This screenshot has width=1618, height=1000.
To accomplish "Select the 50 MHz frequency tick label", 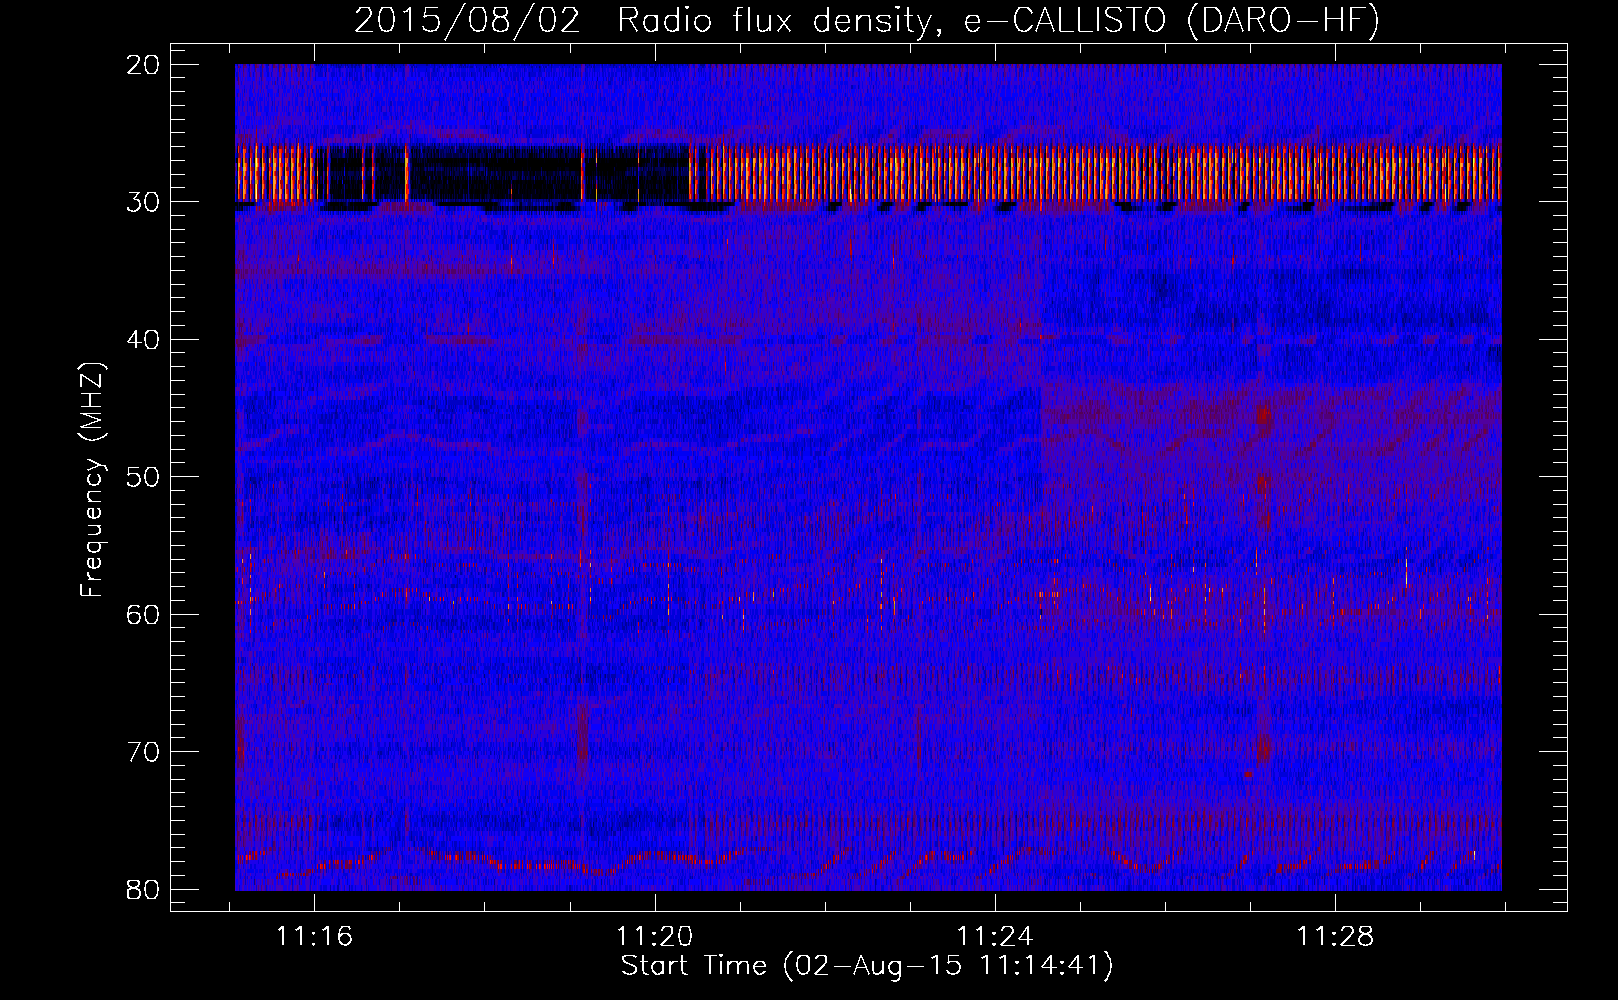I will (x=144, y=477).
